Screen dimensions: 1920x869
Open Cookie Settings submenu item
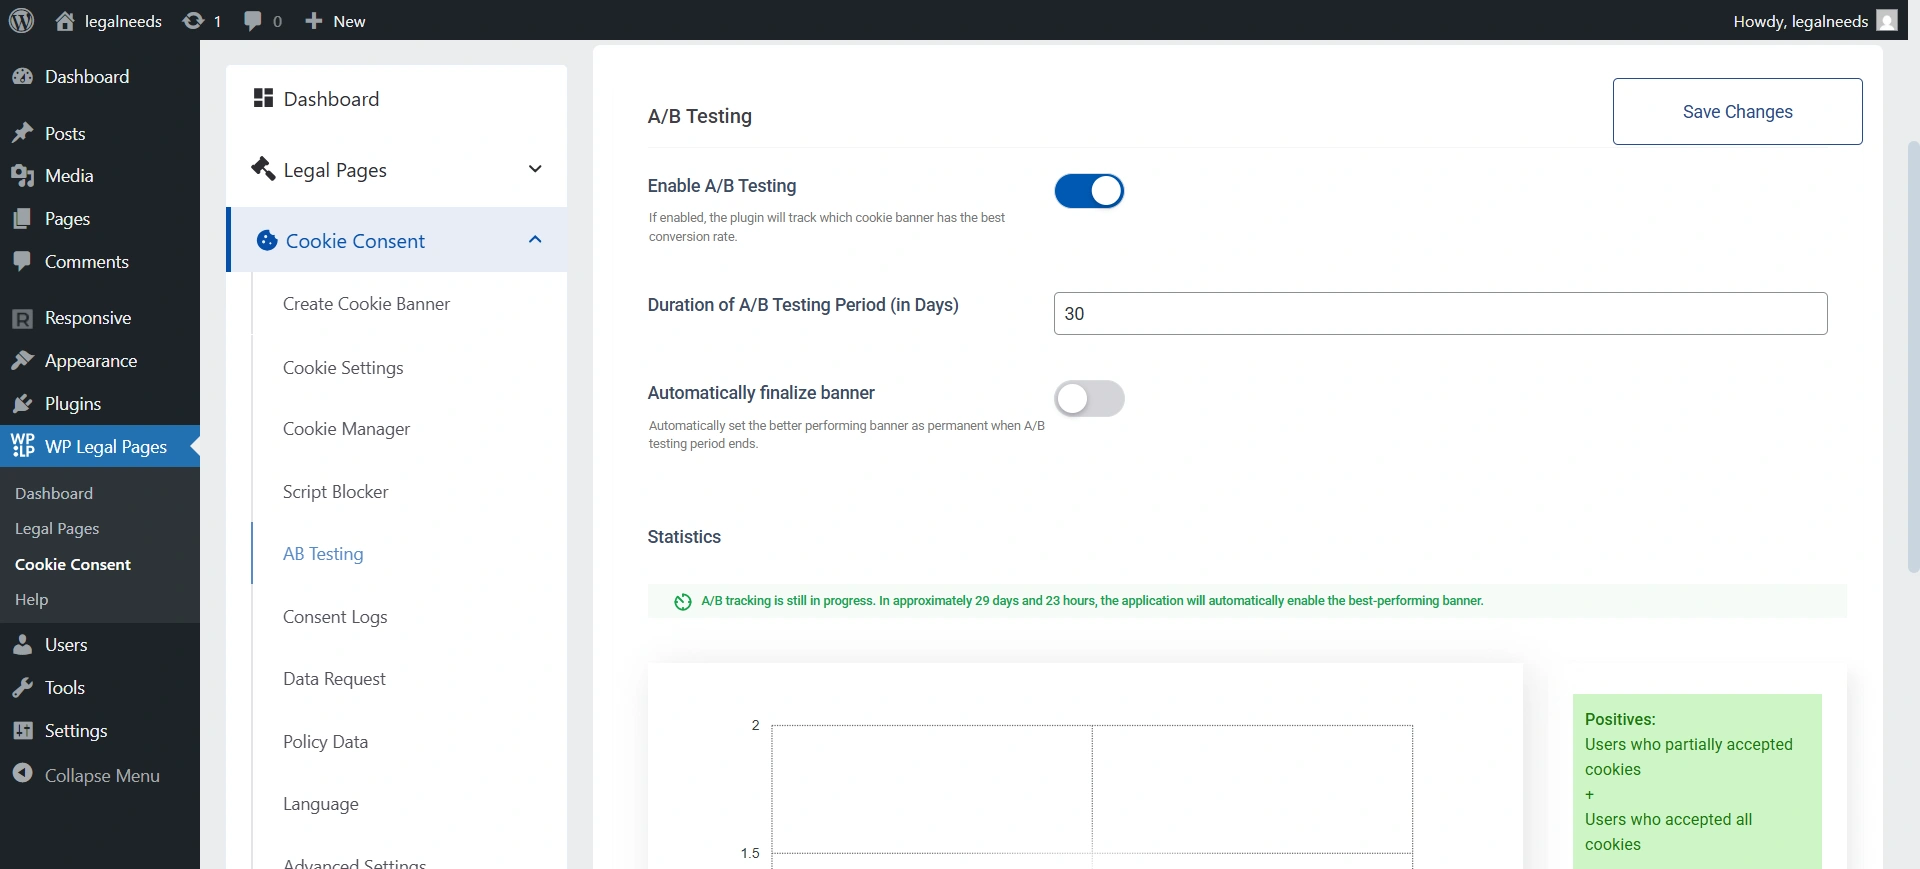point(343,368)
